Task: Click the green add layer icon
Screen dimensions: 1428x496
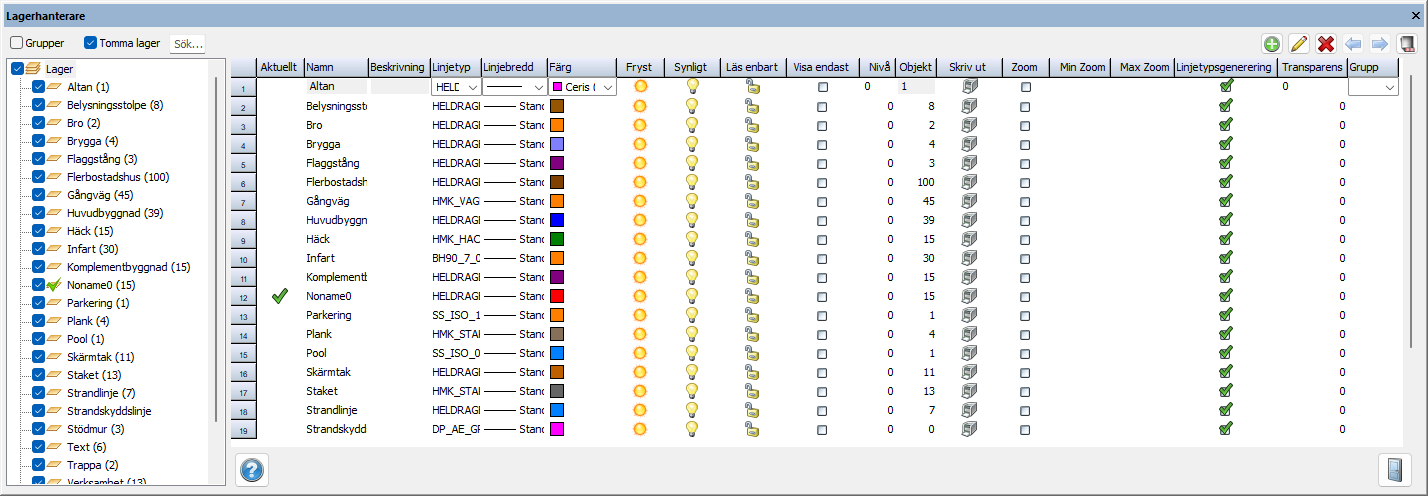Action: tap(1272, 44)
